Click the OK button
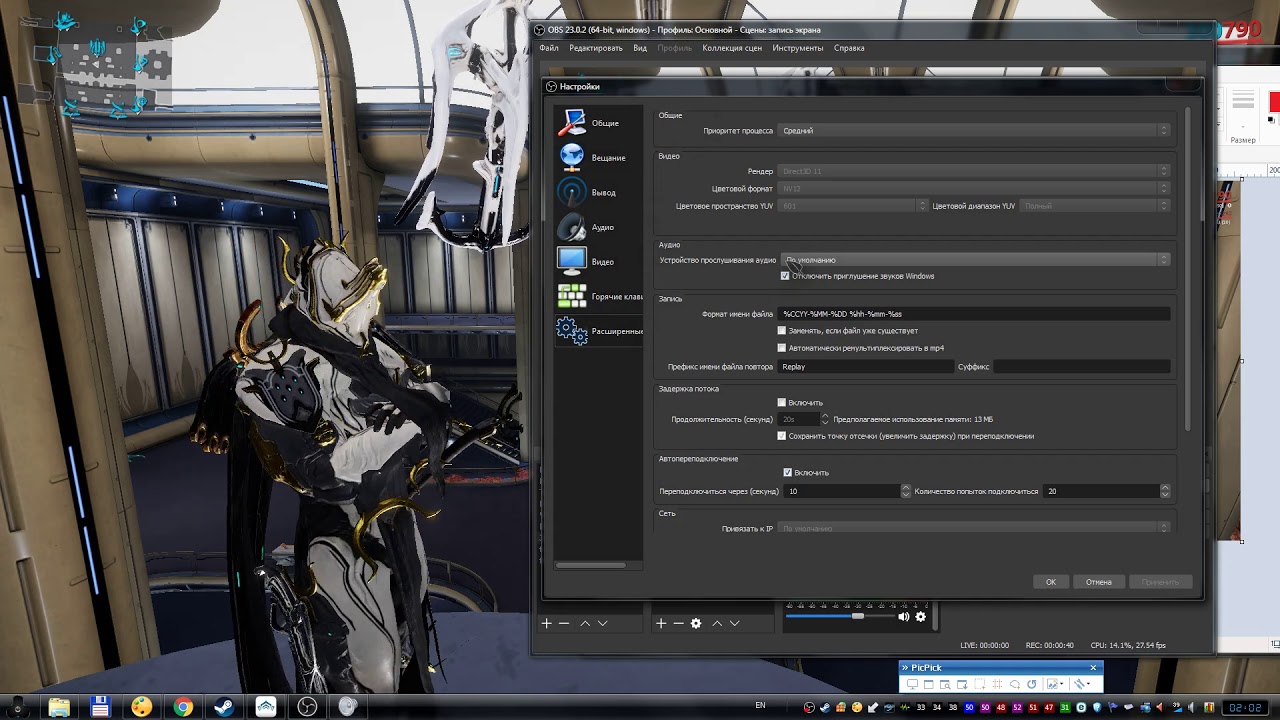The height and width of the screenshot is (720, 1280). [x=1051, y=582]
